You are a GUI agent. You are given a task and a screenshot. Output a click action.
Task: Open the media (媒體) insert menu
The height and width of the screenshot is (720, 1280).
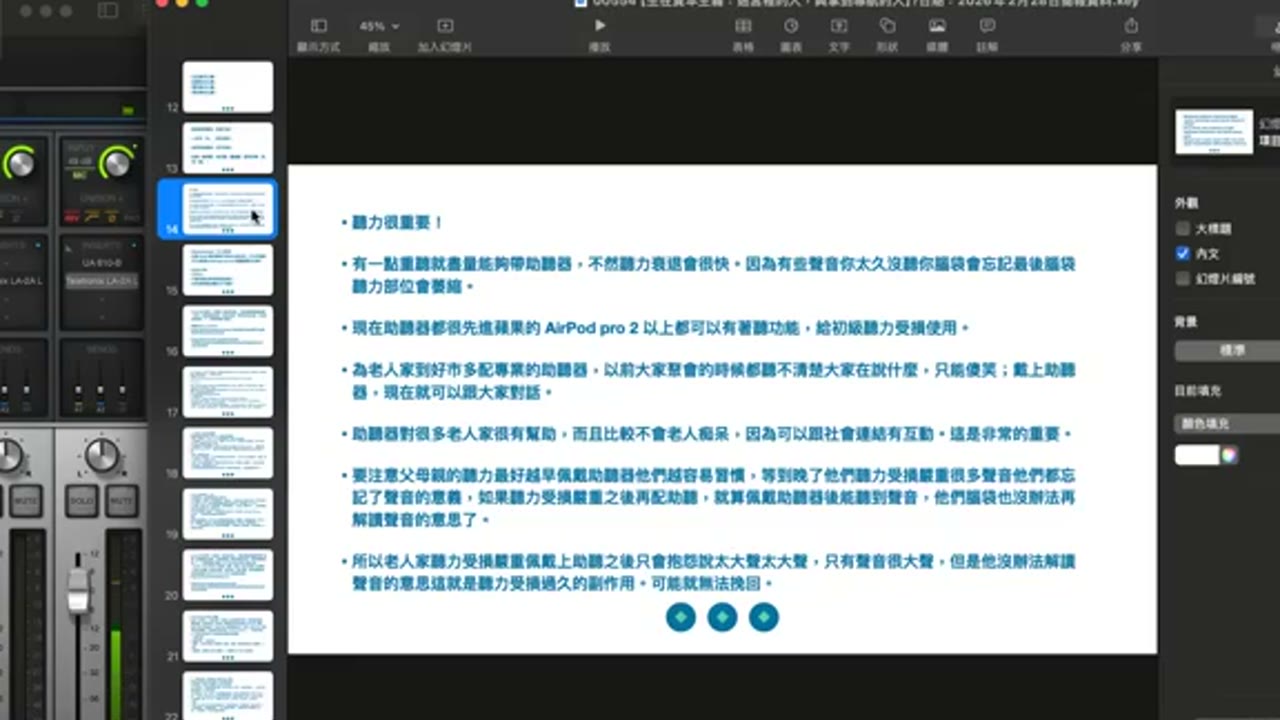pyautogui.click(x=937, y=26)
